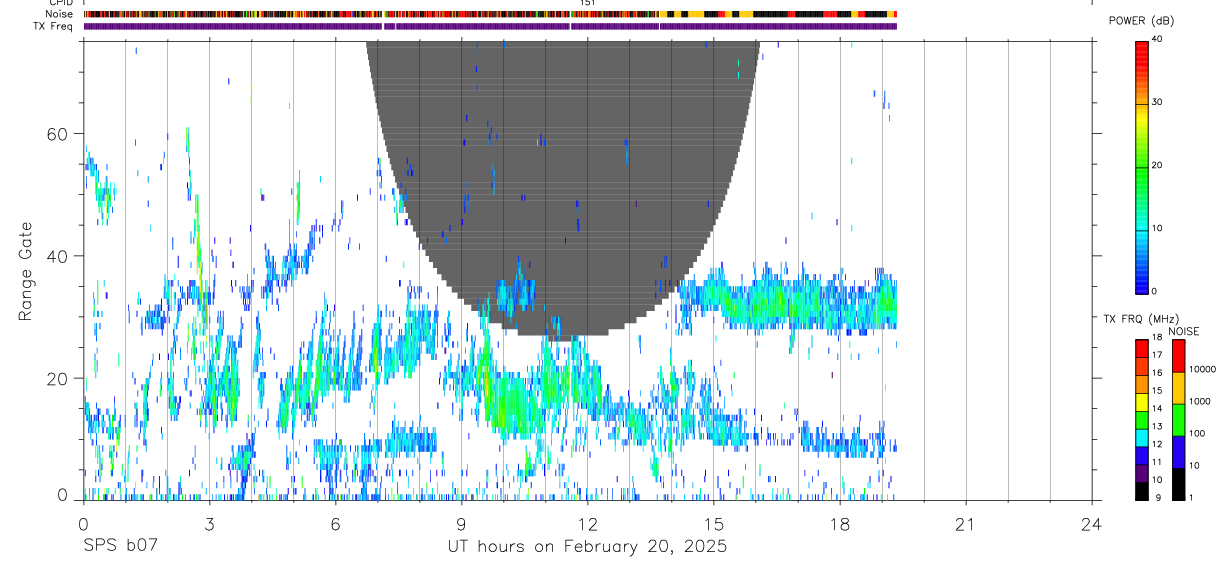
Task: Click the '9' label on TX FRQ legend
Action: pos(1158,497)
